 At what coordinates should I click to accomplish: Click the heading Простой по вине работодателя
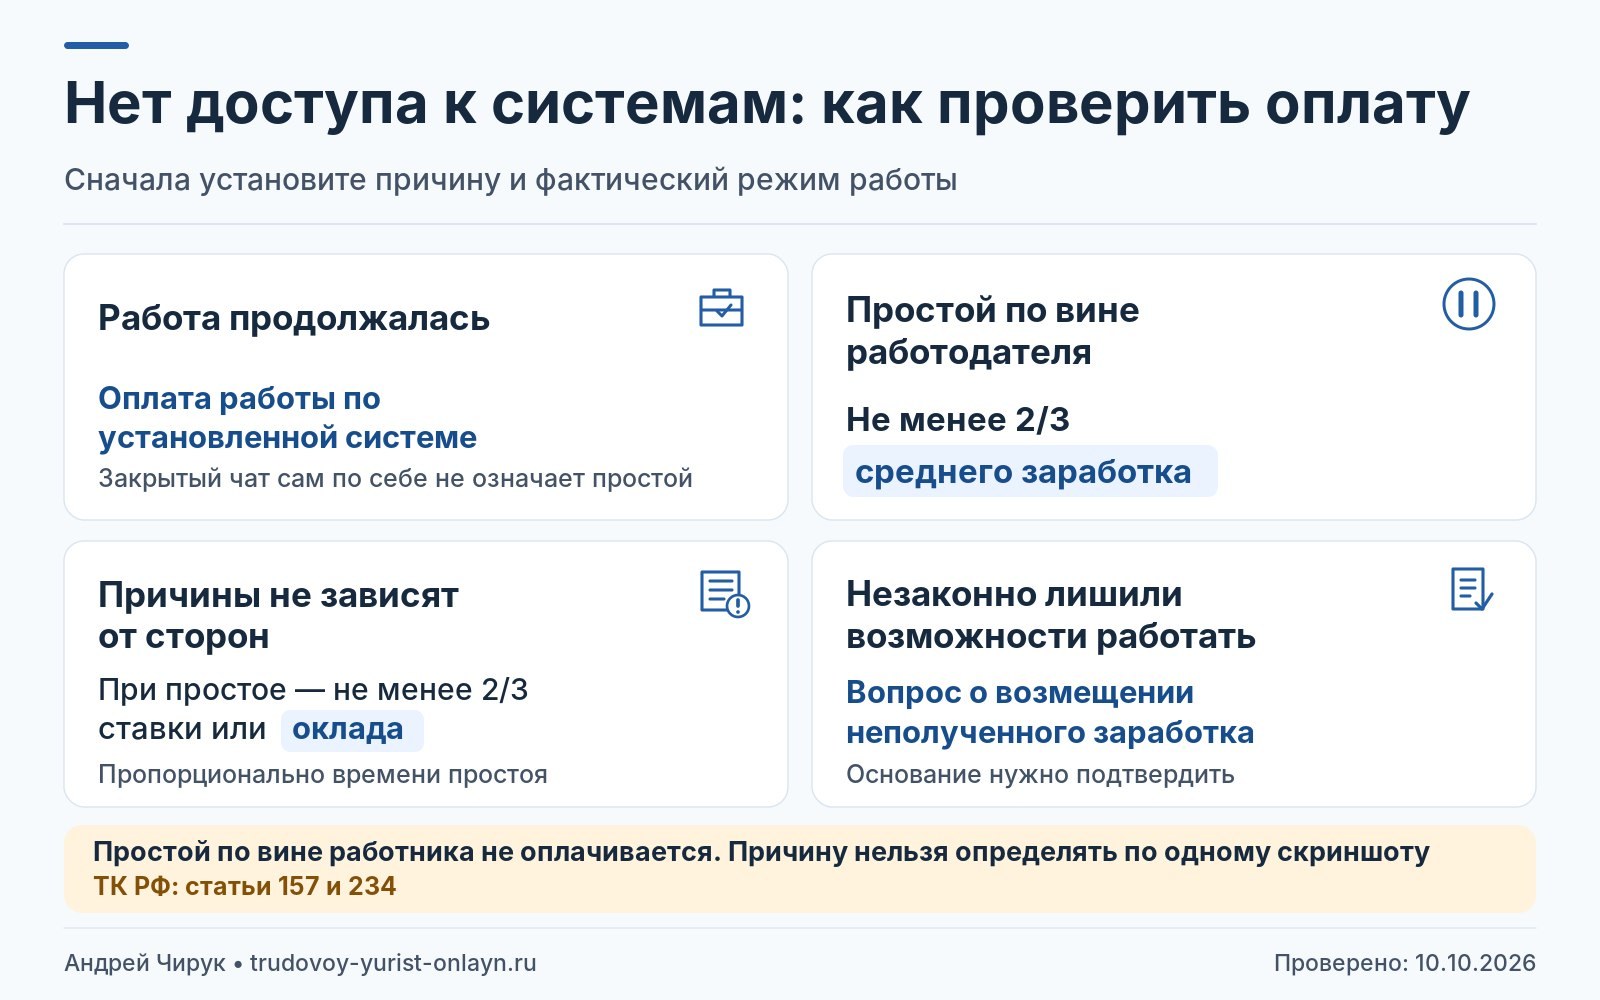click(x=992, y=331)
